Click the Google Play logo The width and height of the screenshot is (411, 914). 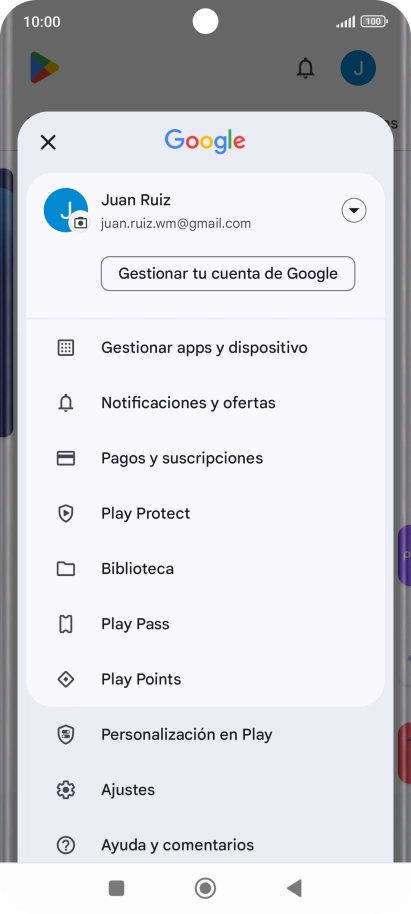(44, 68)
